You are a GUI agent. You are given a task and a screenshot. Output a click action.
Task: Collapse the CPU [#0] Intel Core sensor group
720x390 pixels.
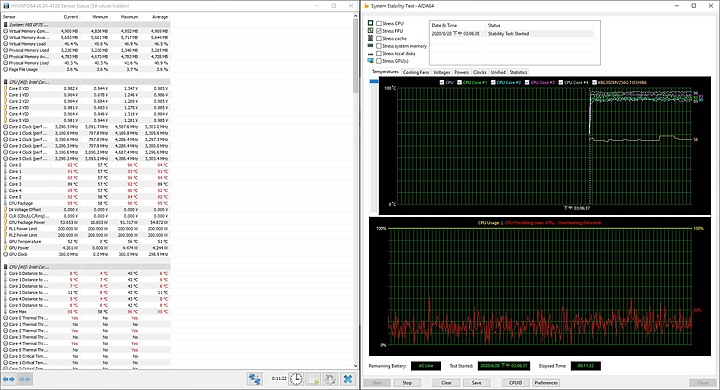pos(87,82)
